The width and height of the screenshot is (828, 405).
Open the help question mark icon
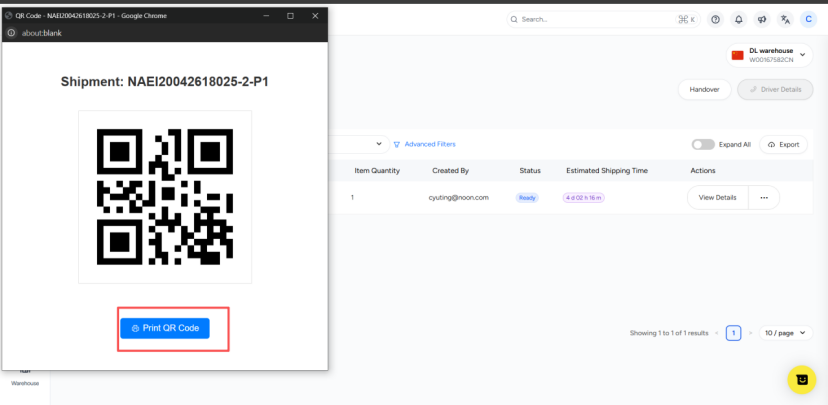tap(716, 20)
